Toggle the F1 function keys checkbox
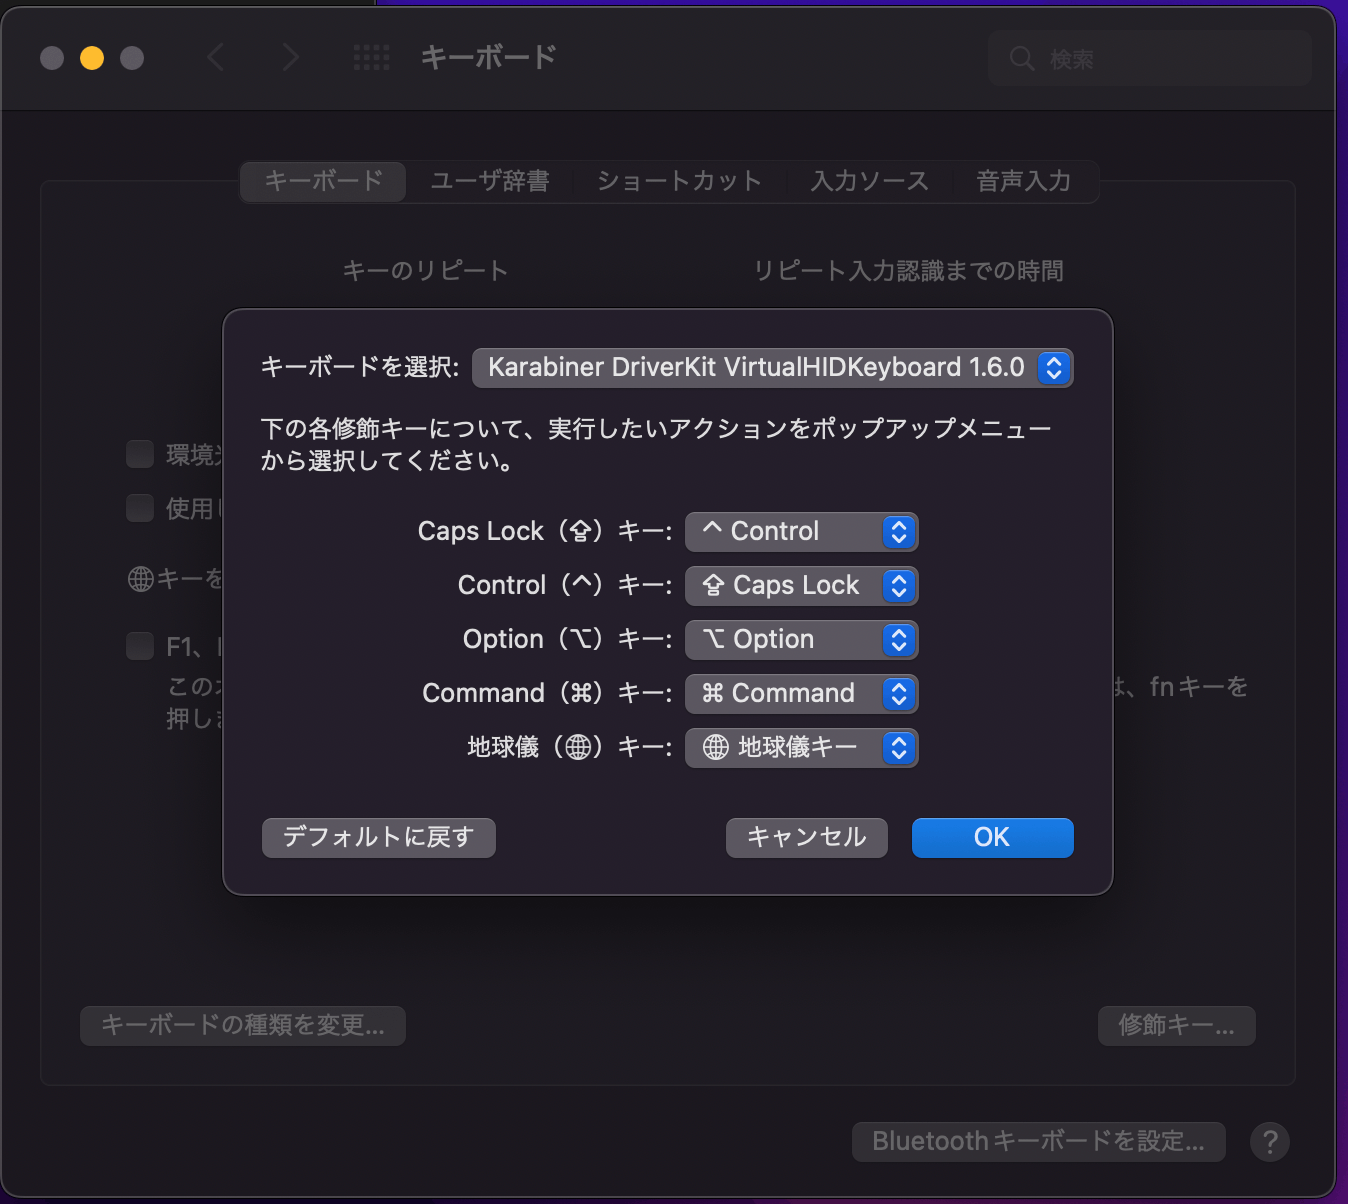This screenshot has height=1204, width=1348. click(x=140, y=646)
